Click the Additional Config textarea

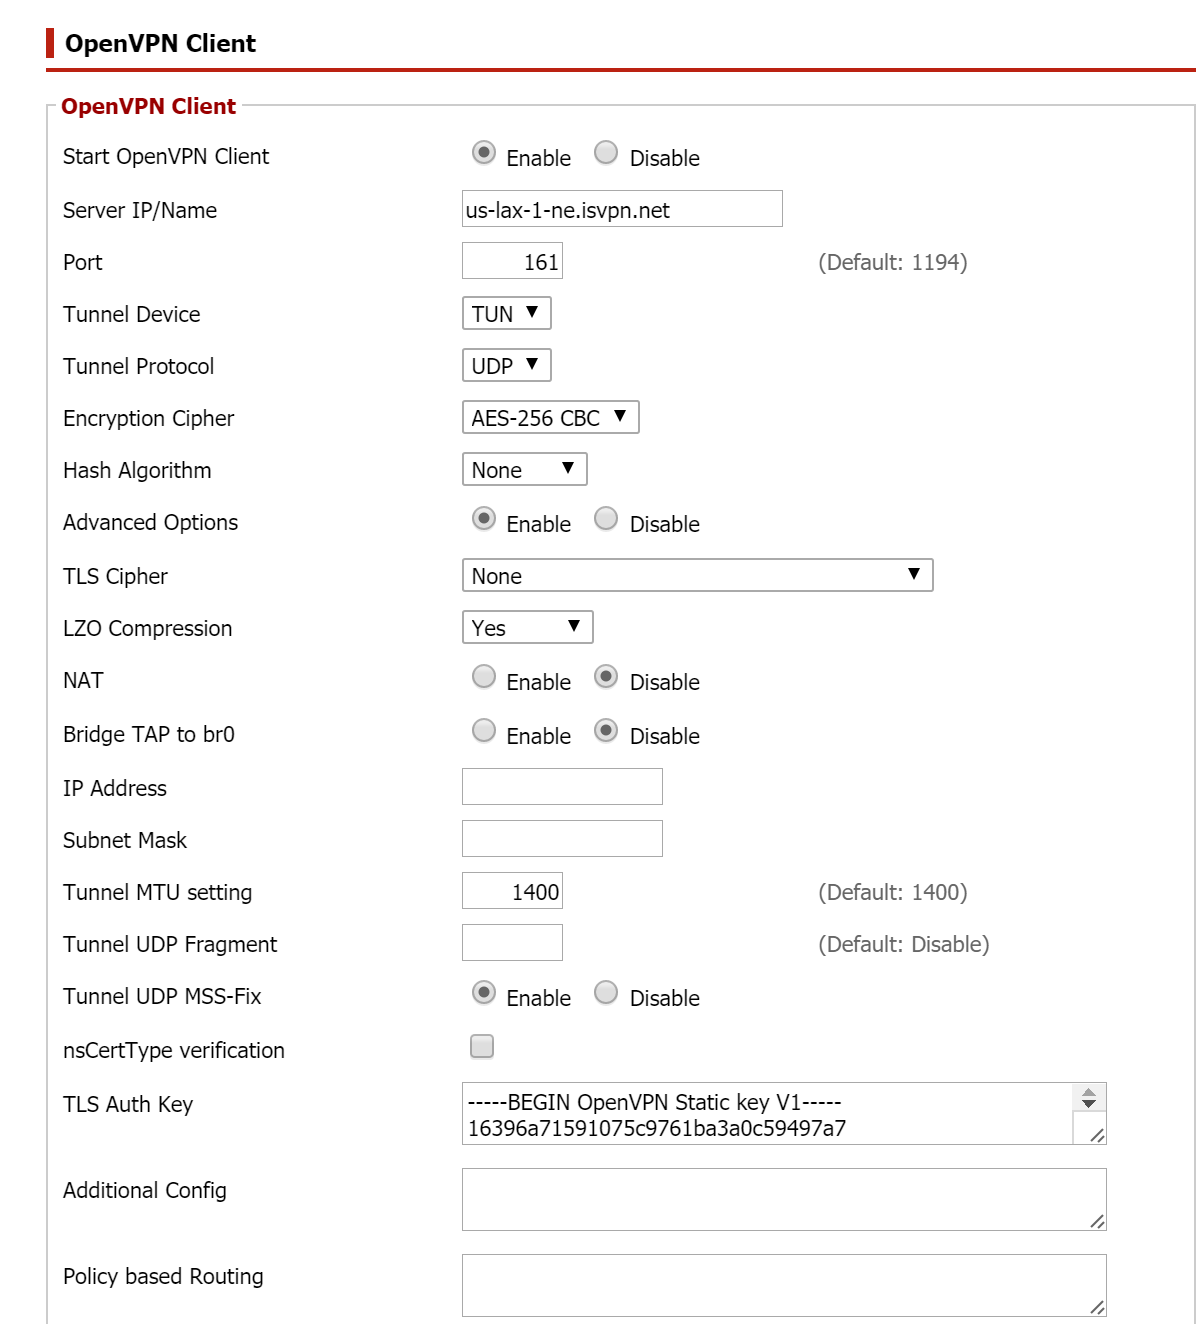tap(784, 1200)
